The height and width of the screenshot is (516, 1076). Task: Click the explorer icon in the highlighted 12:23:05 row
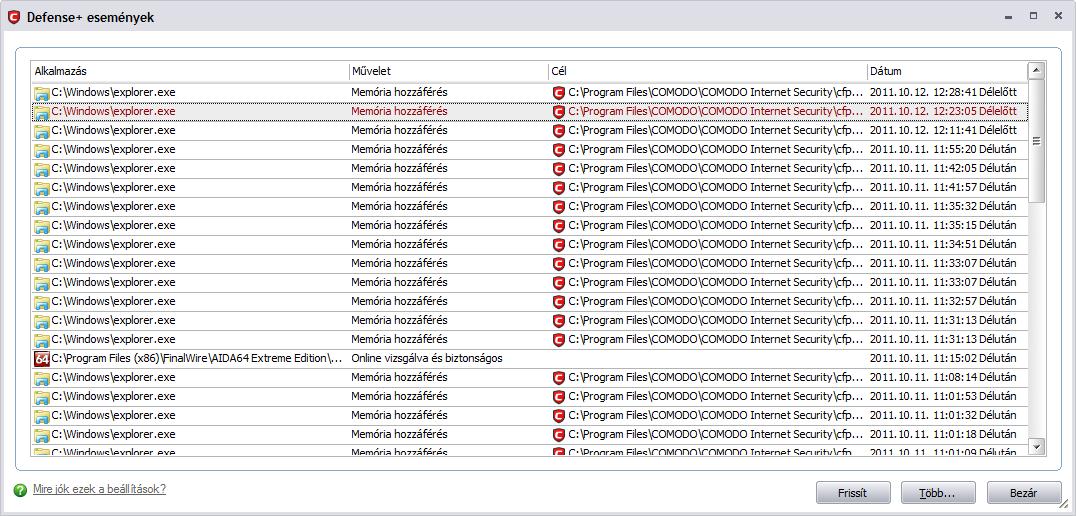click(x=42, y=112)
